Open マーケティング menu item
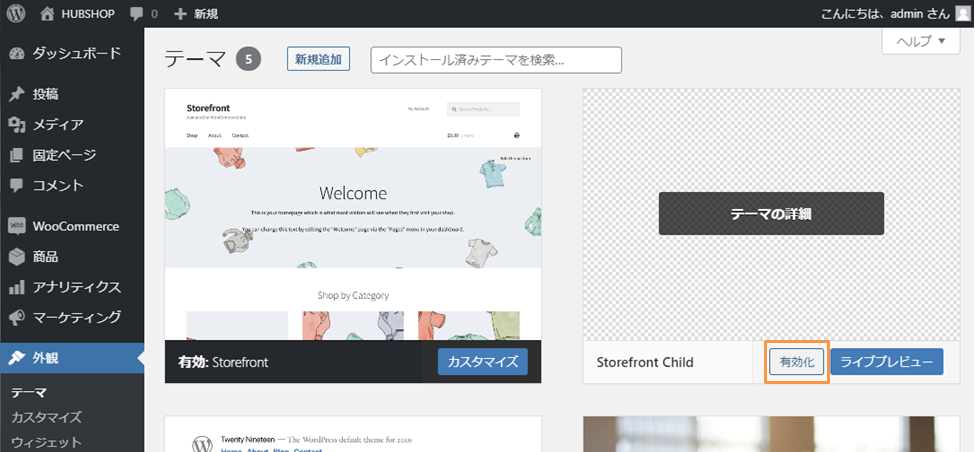975x452 pixels. (76, 318)
